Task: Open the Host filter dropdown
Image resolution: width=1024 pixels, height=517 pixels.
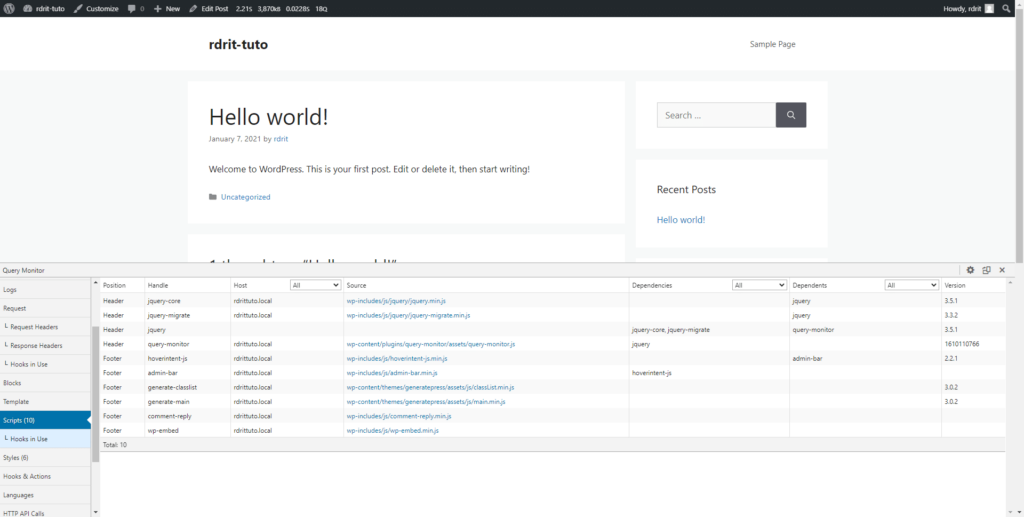Action: pyautogui.click(x=315, y=285)
